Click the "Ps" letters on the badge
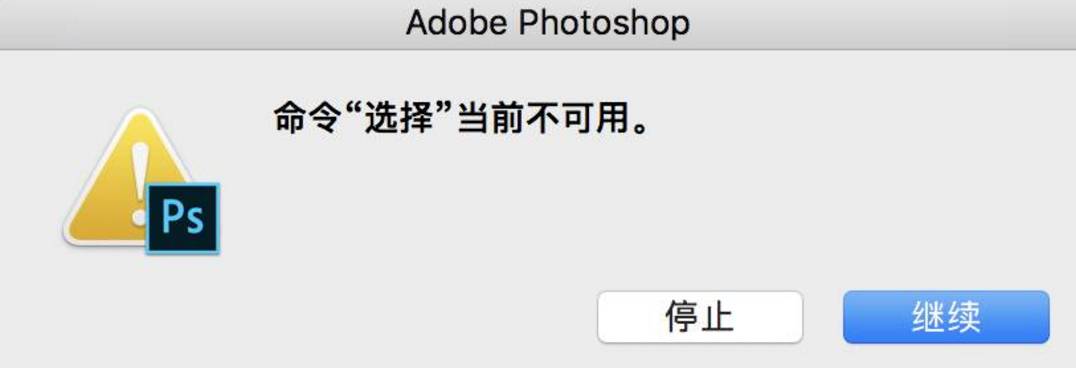Viewport: 1076px width, 368px height. pos(183,218)
